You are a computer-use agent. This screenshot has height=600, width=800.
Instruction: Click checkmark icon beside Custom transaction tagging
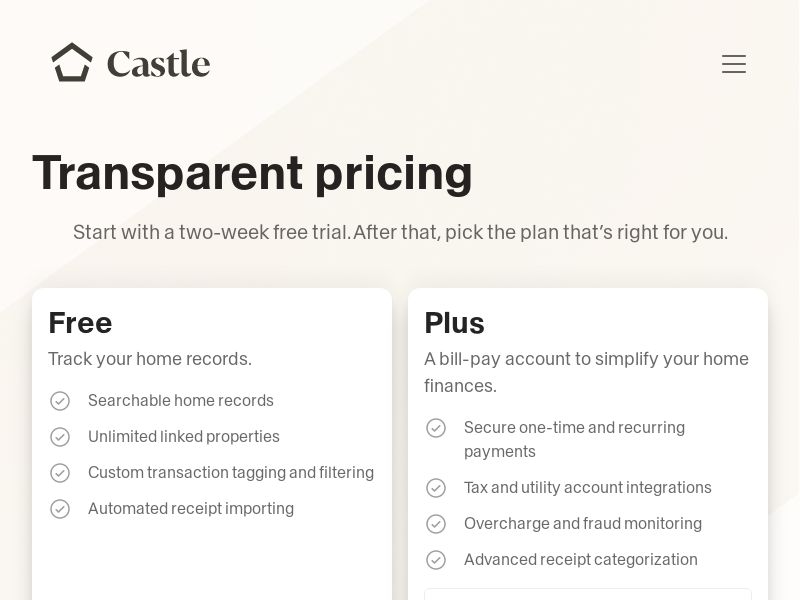click(x=60, y=473)
